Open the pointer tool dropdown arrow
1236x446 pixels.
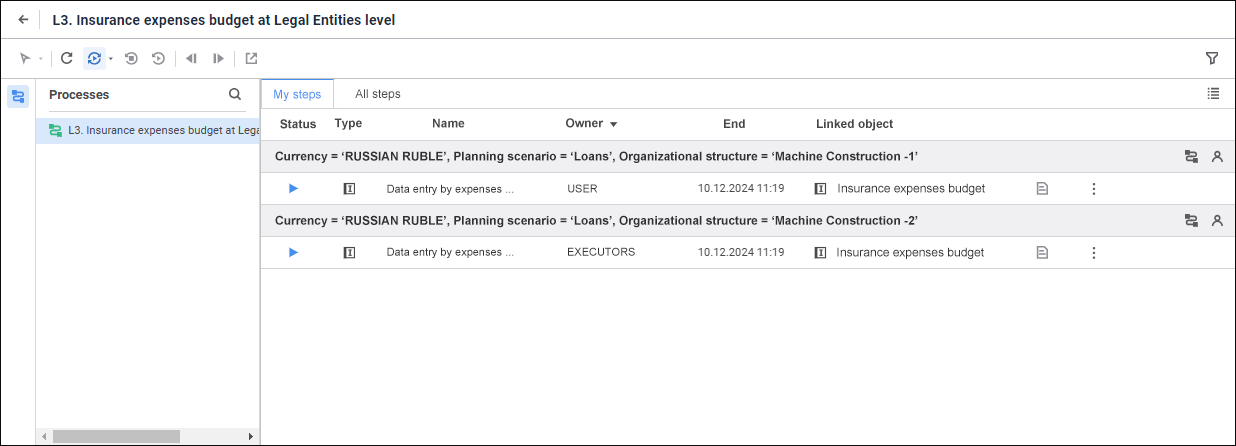click(40, 59)
